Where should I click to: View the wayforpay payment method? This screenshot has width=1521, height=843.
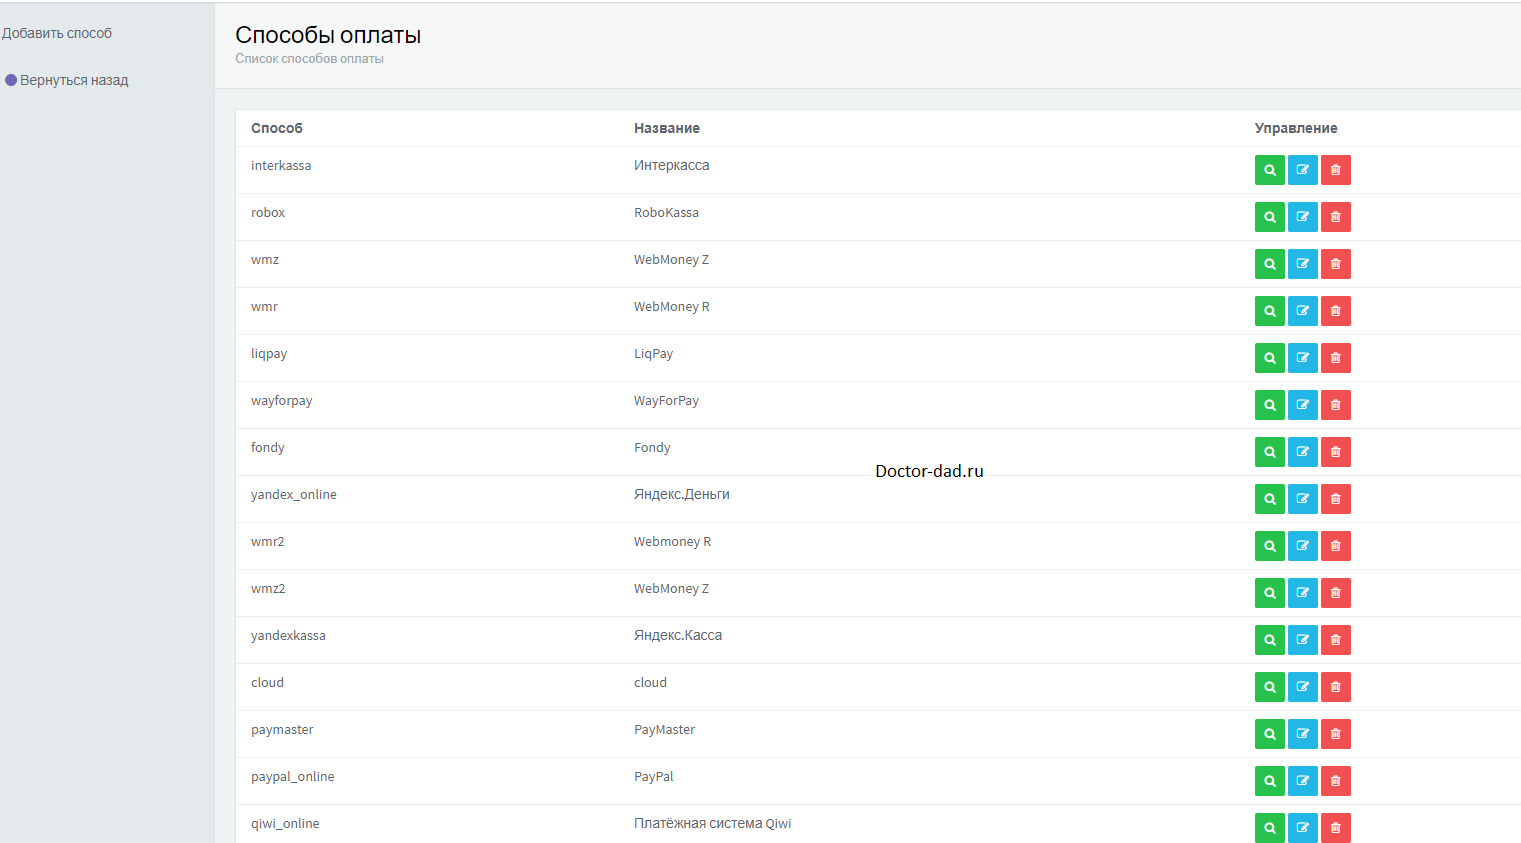pyautogui.click(x=1270, y=405)
